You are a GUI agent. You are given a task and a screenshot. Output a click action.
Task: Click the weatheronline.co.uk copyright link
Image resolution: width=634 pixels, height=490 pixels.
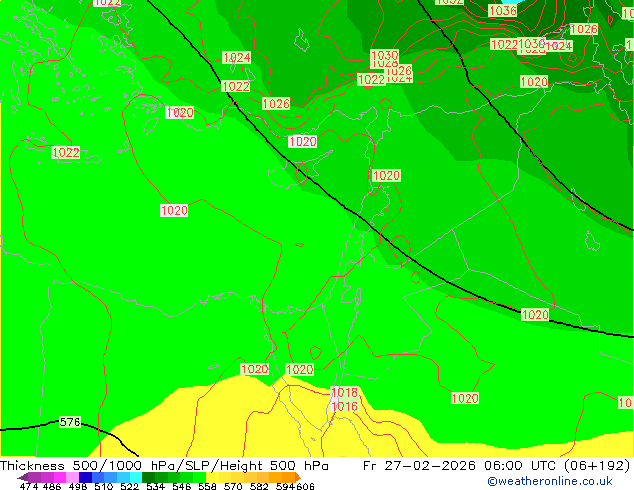[x=550, y=481]
